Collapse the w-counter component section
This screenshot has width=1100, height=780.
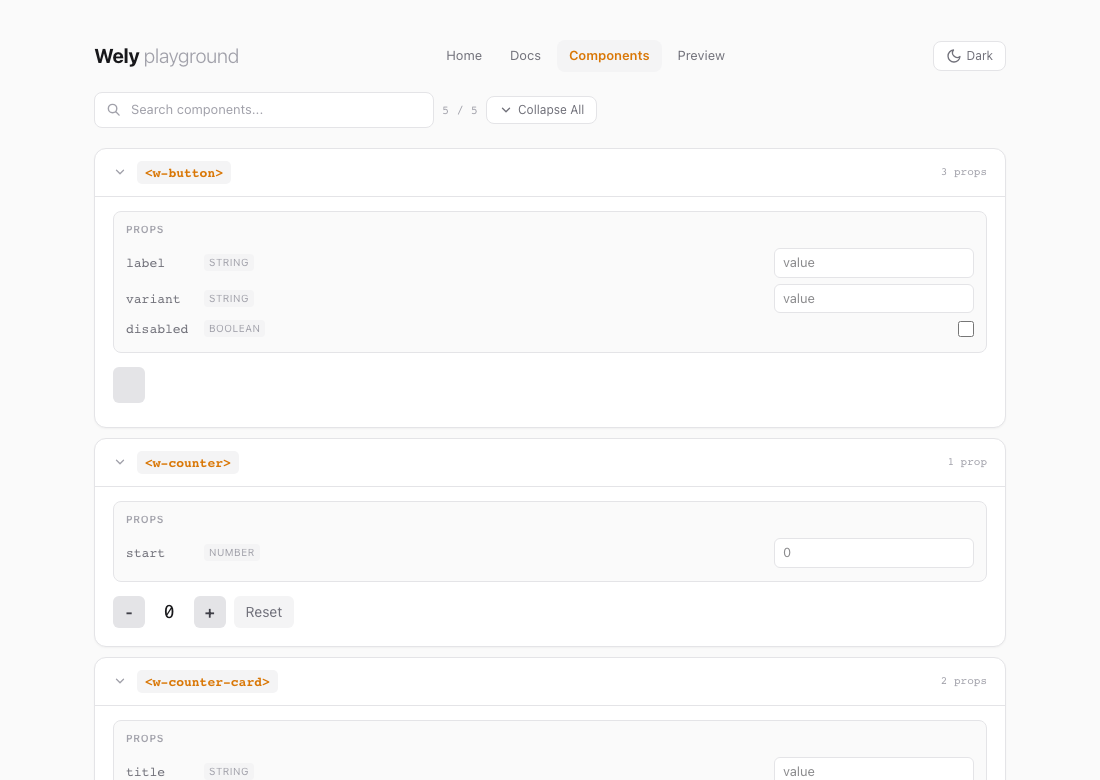[x=120, y=462]
